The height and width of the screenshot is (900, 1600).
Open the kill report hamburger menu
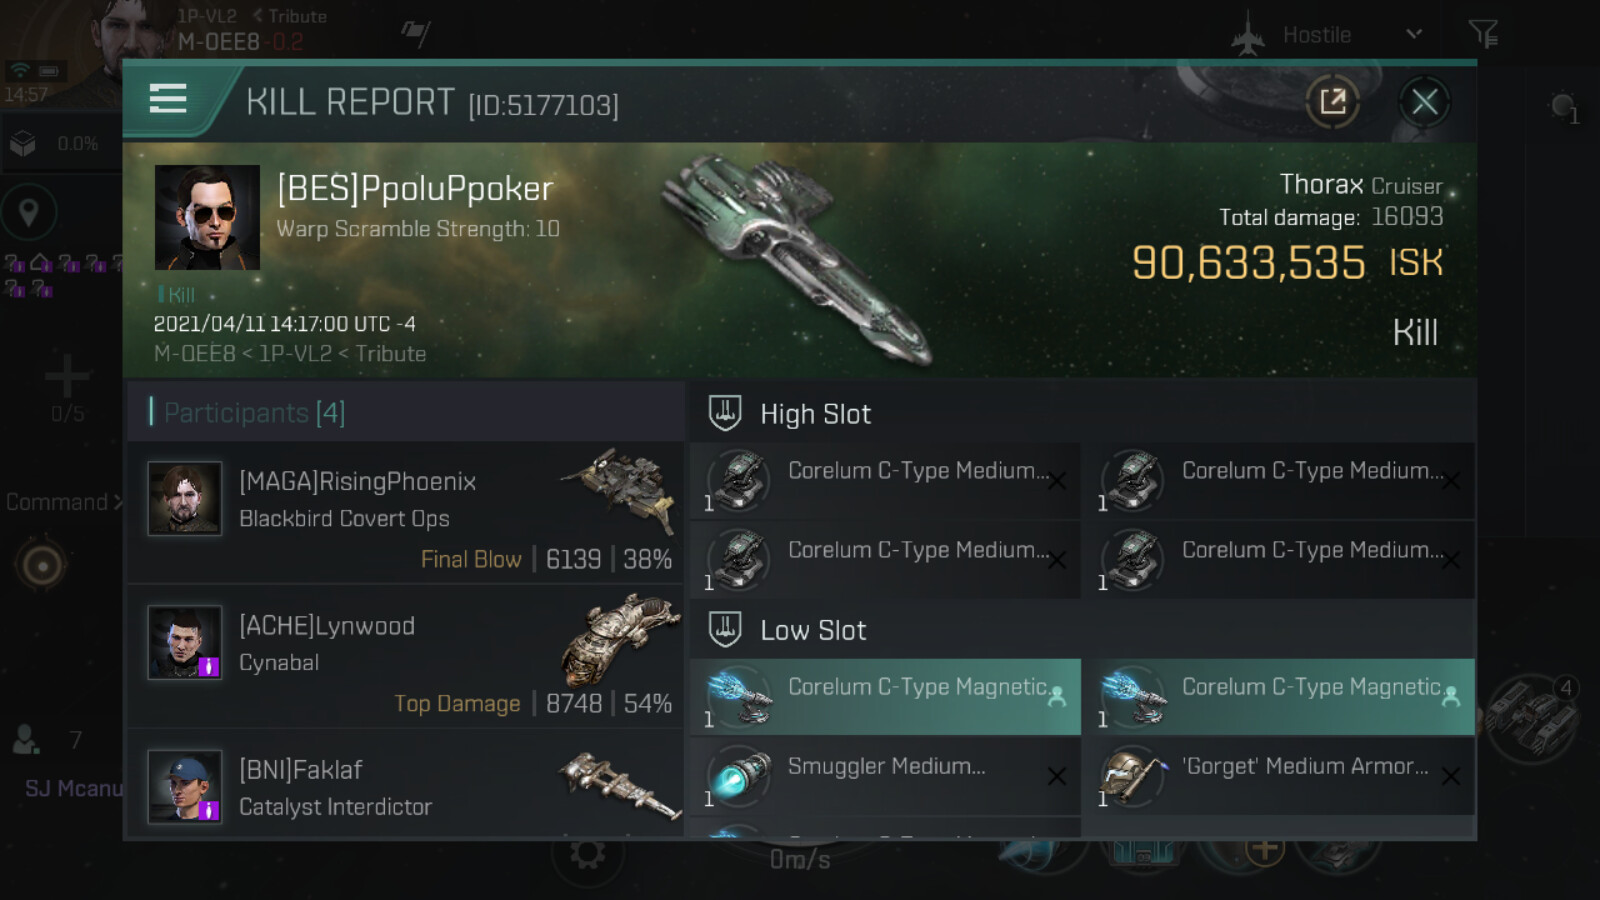(168, 99)
